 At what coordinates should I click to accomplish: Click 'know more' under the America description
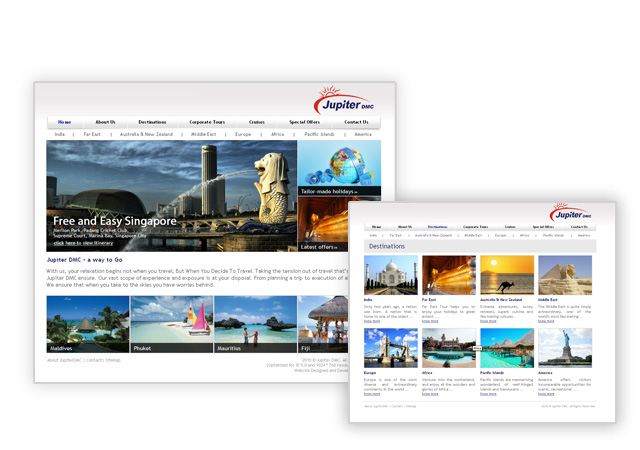(546, 394)
